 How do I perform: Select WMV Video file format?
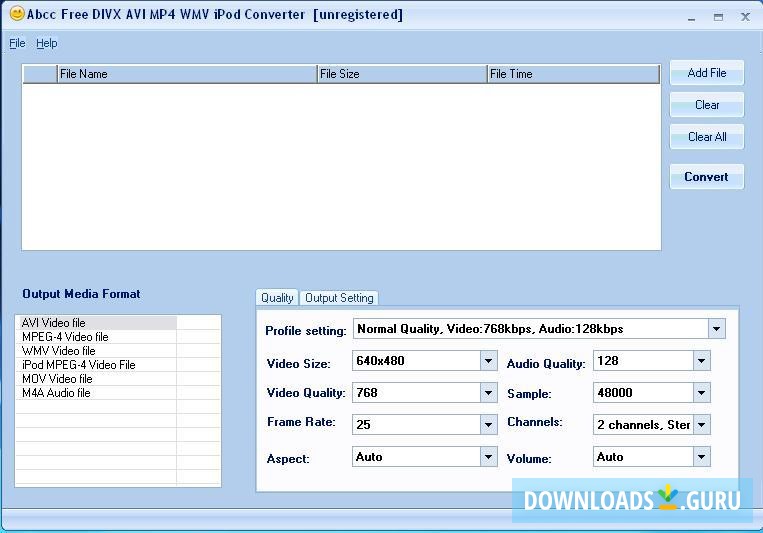(x=96, y=351)
